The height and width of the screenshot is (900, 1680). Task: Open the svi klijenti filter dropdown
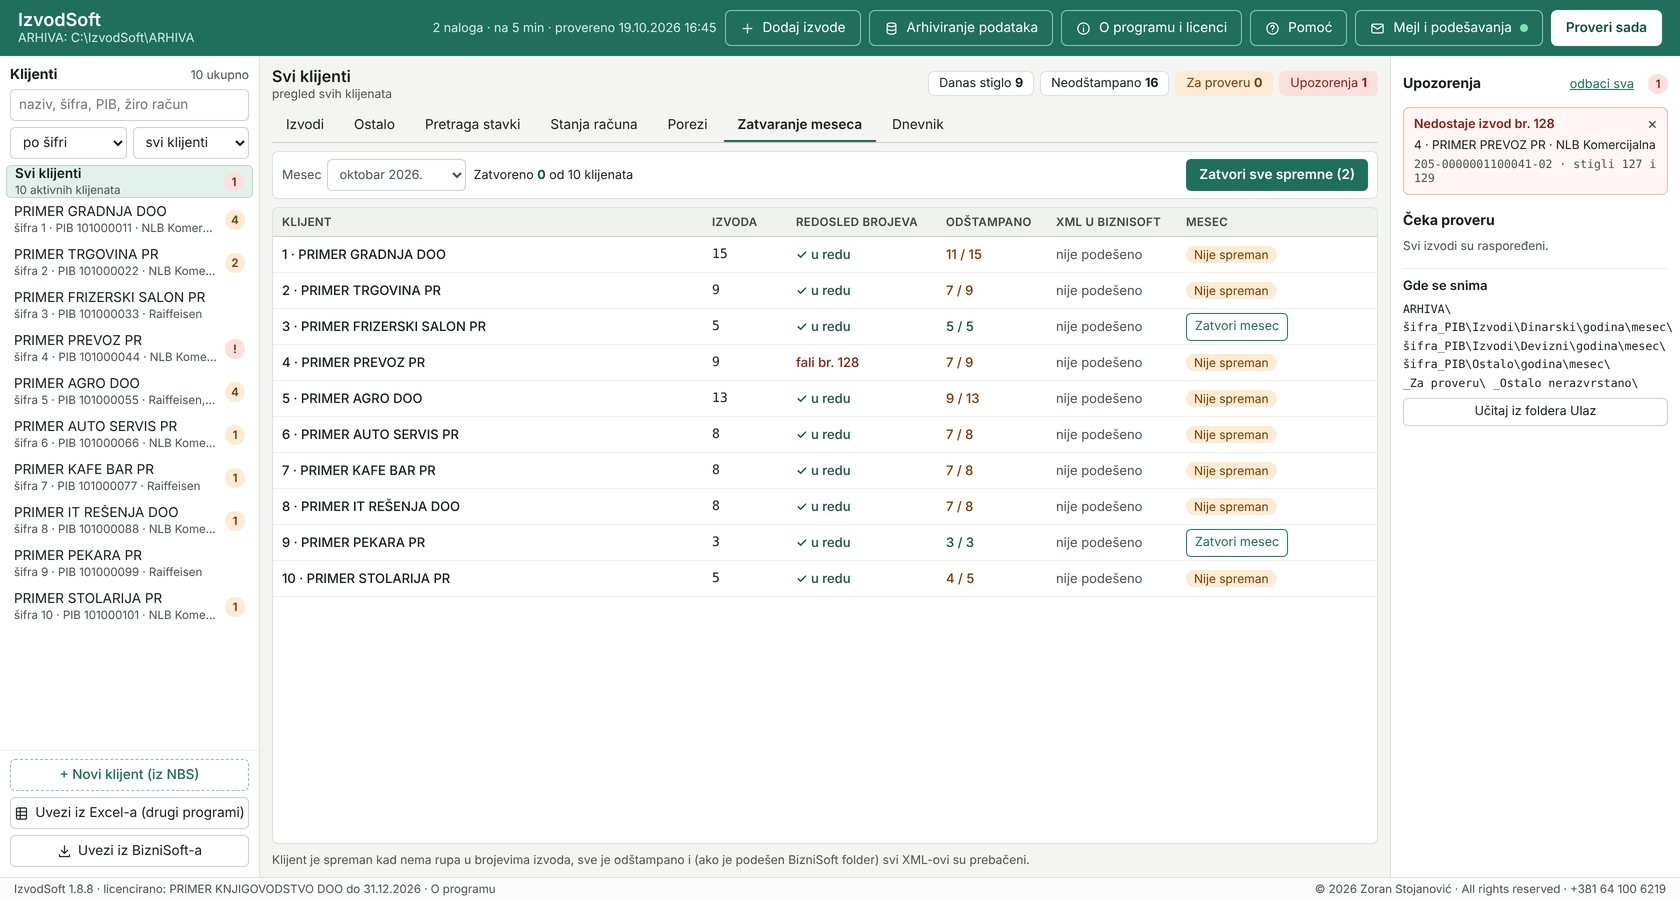(x=191, y=142)
